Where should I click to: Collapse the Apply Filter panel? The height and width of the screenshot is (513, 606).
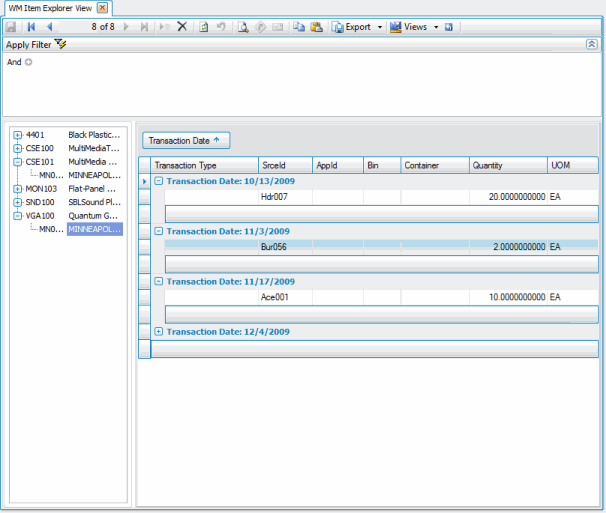[591, 44]
